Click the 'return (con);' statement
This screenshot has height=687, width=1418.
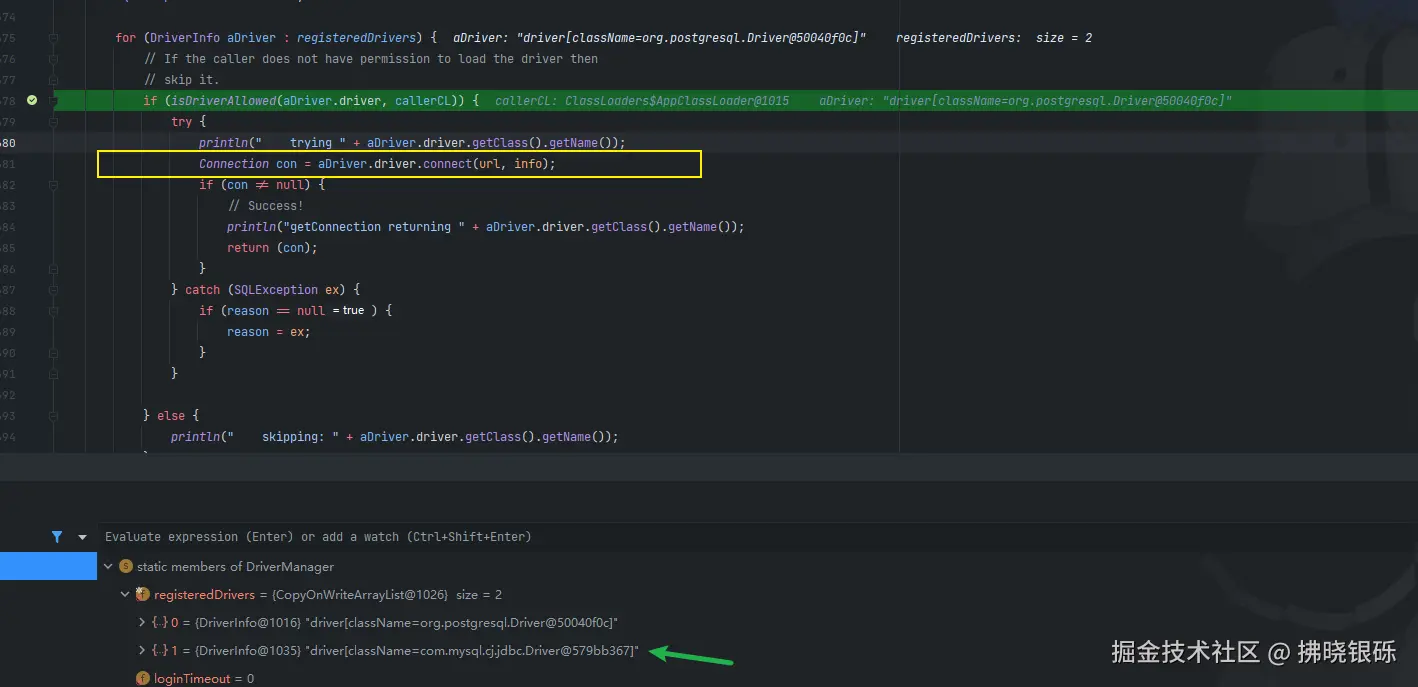[x=272, y=248]
